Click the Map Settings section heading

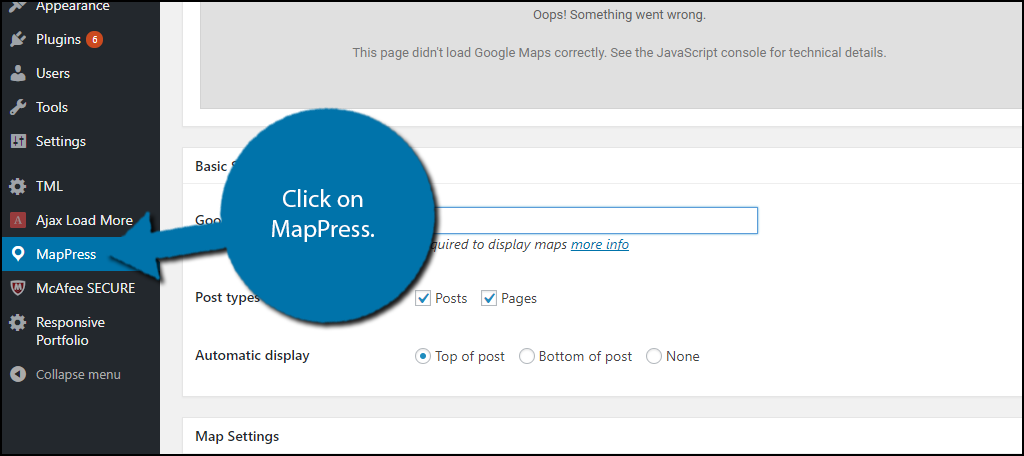(237, 436)
